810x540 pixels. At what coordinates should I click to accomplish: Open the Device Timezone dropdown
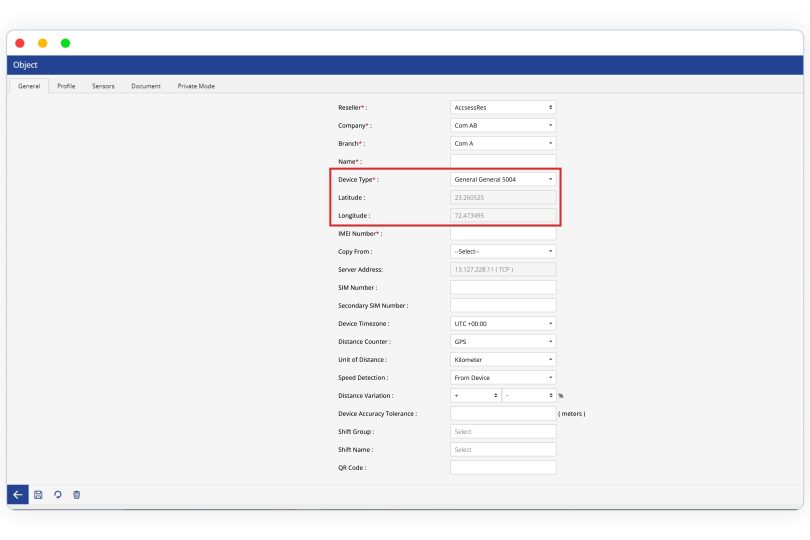(503, 323)
